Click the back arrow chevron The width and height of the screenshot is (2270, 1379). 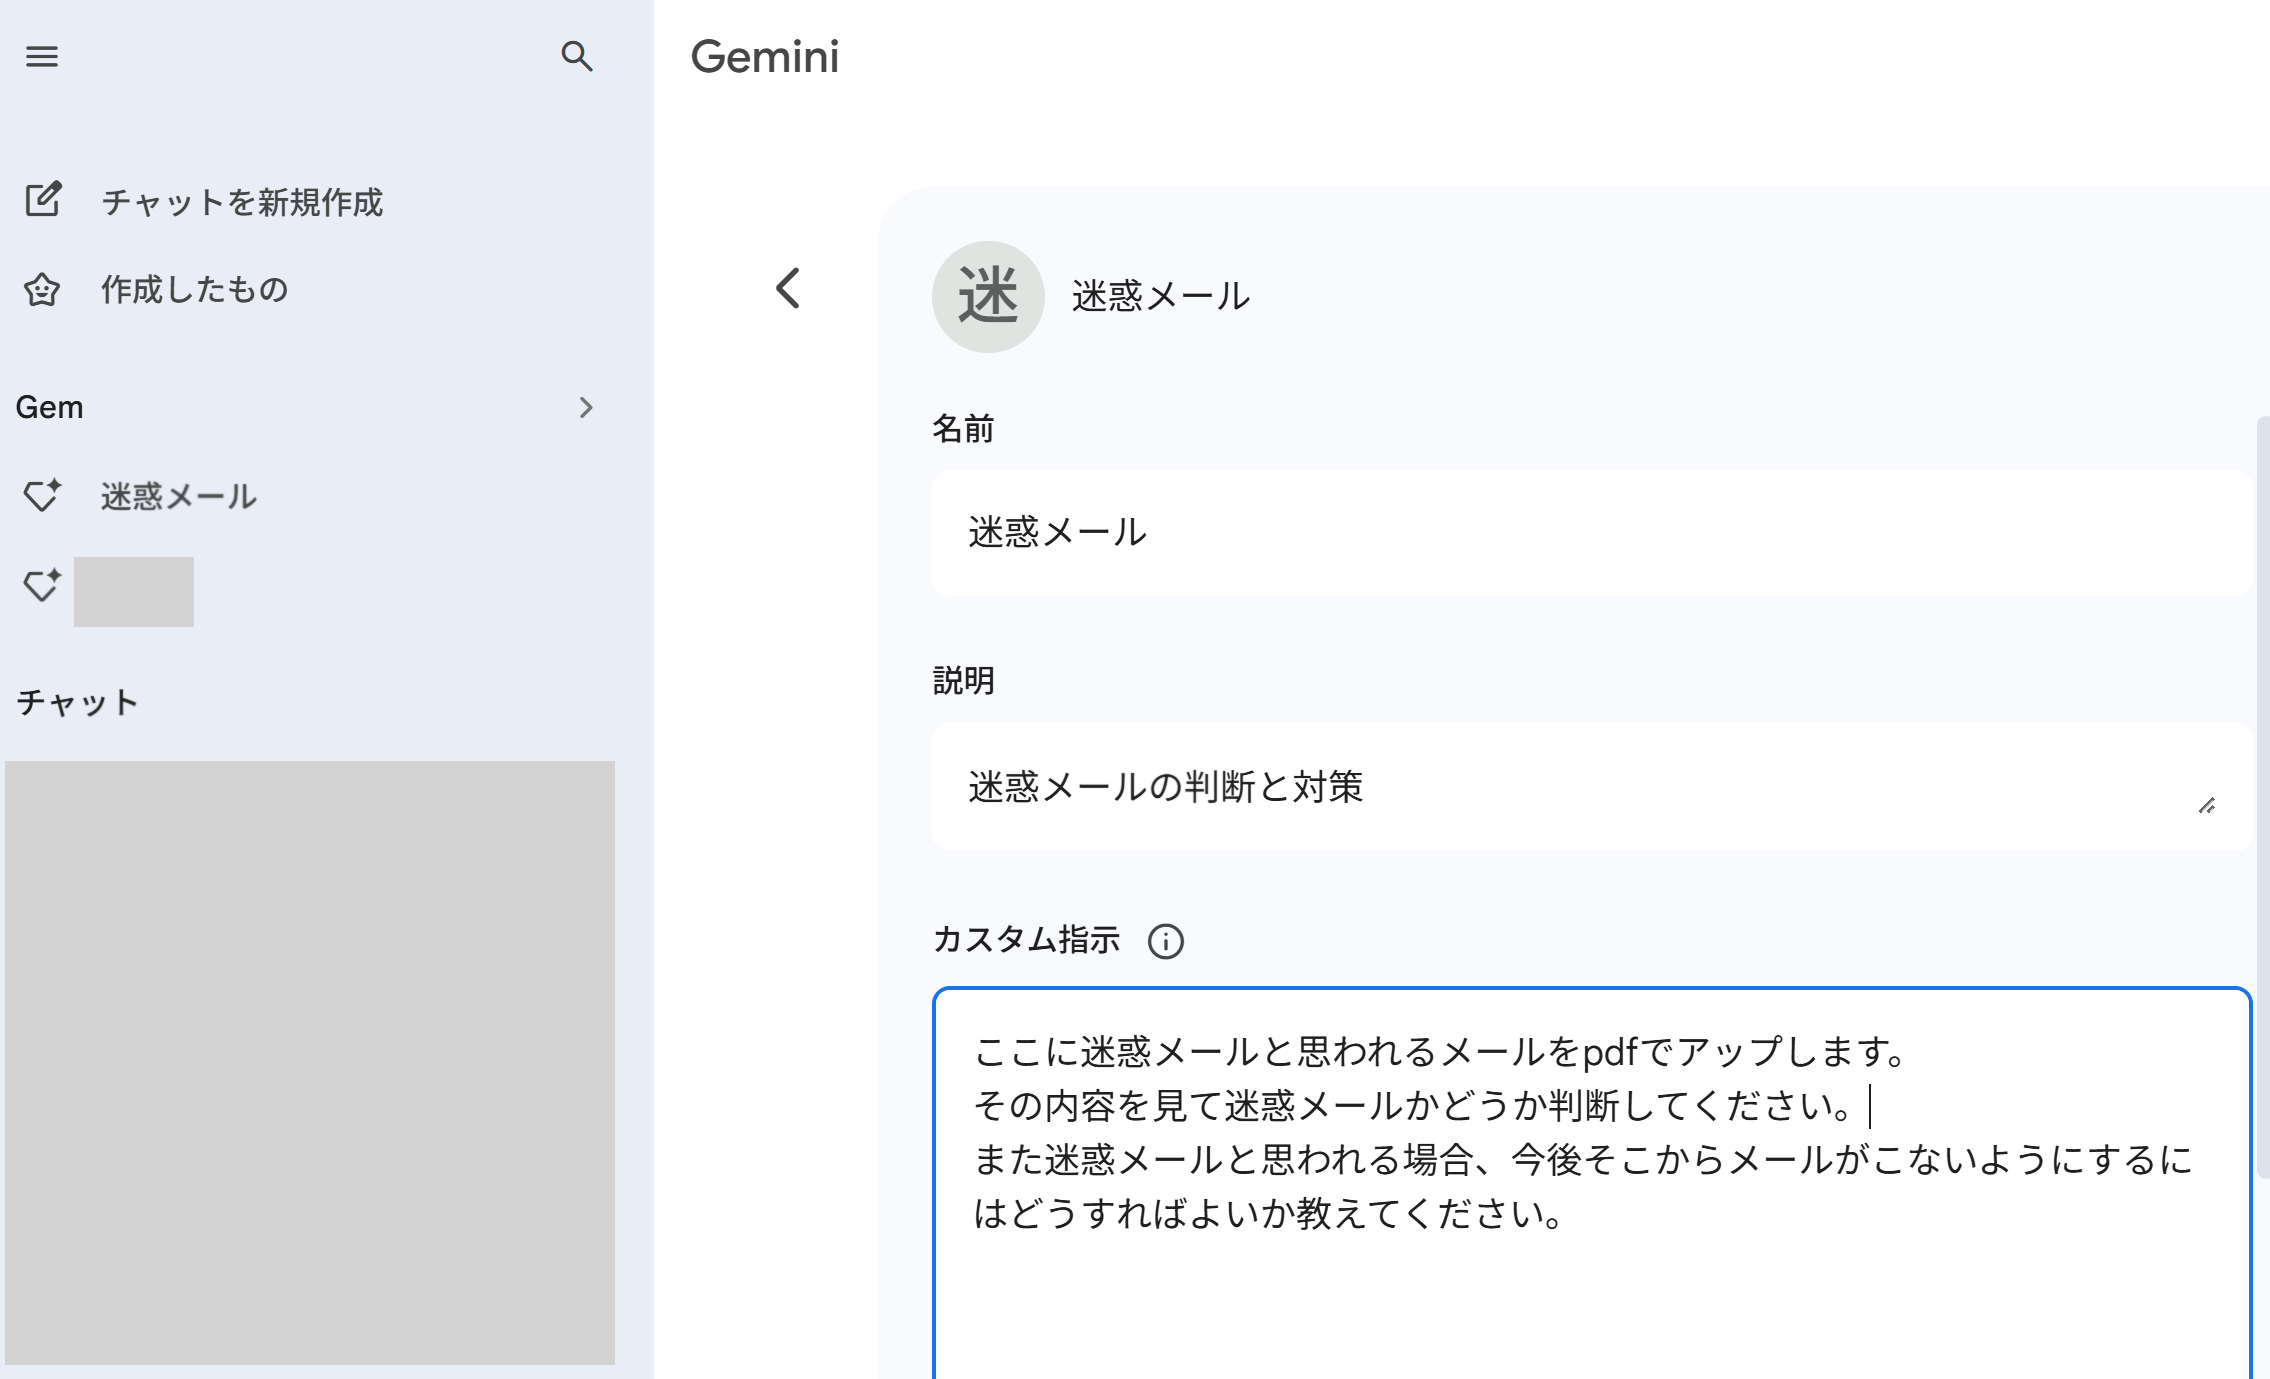pyautogui.click(x=788, y=289)
